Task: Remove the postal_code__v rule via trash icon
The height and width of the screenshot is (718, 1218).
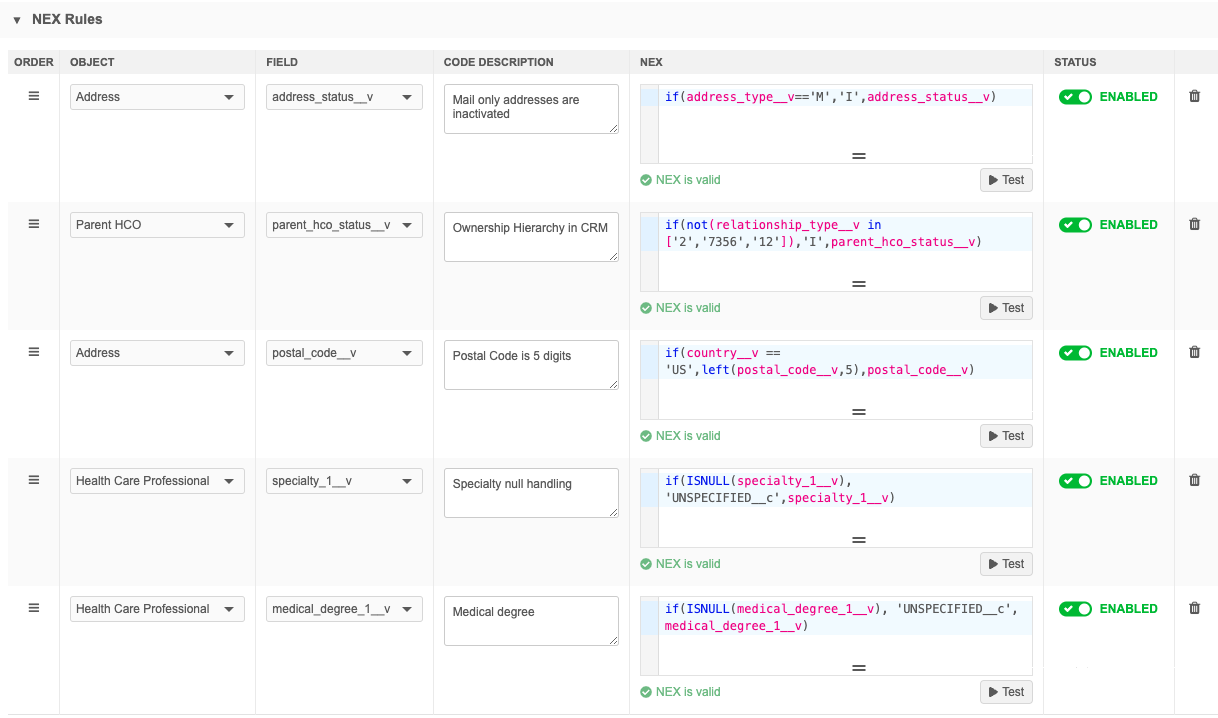Action: 1194,353
